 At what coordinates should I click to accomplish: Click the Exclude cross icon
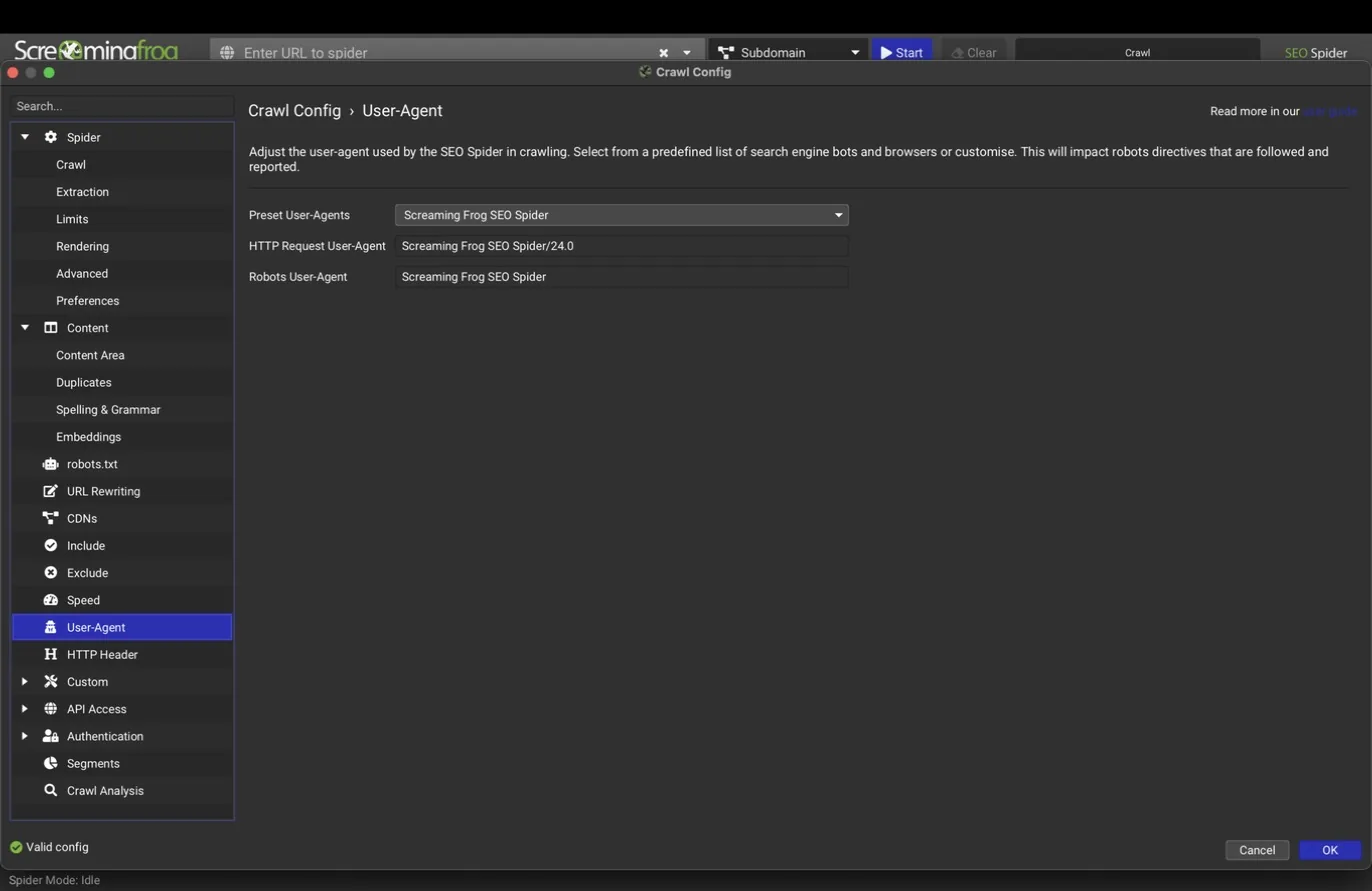50,573
